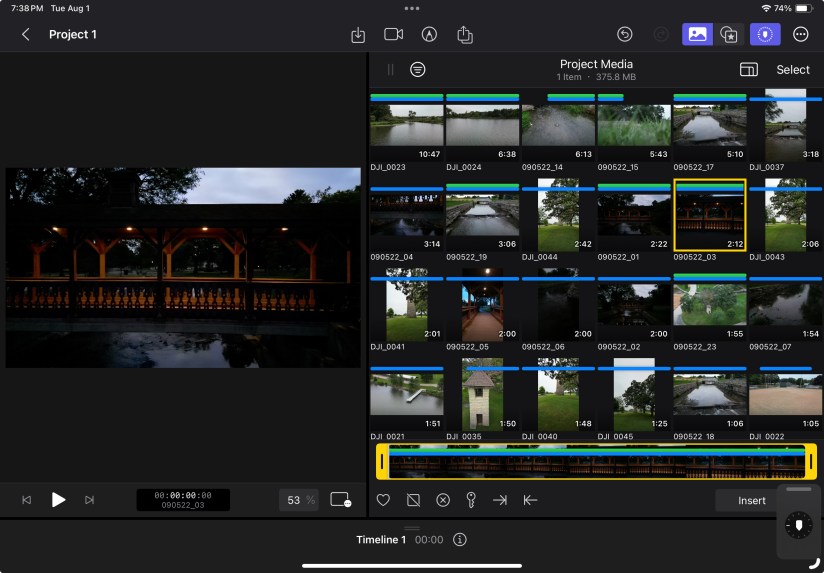Open the browser filter and sort menu
The height and width of the screenshot is (573, 824).
coord(418,70)
